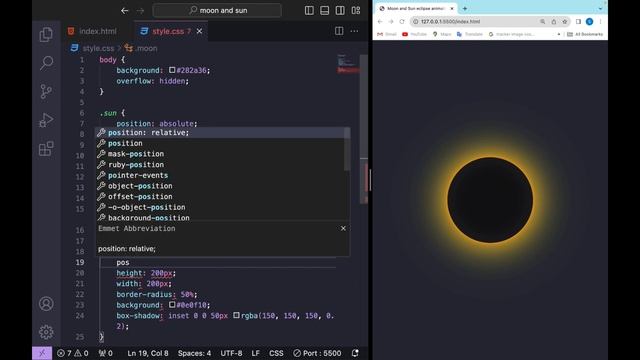
Task: Share this page from Chrome address bar
Action: (553, 22)
